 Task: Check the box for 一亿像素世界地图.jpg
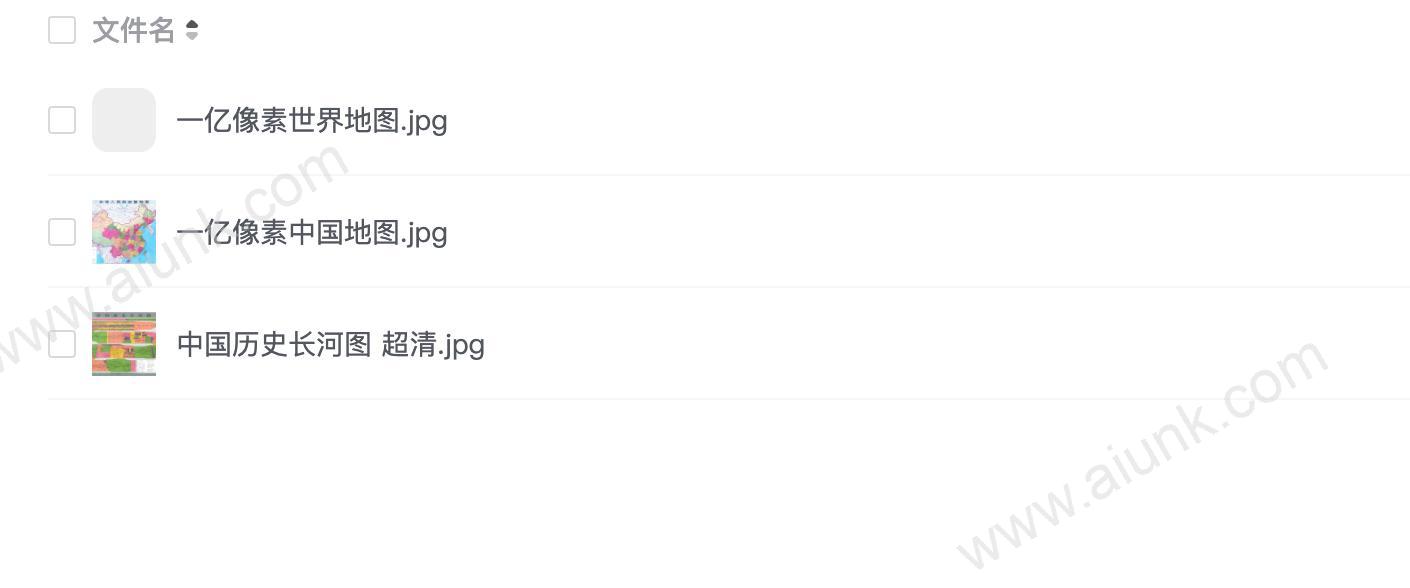[62, 120]
